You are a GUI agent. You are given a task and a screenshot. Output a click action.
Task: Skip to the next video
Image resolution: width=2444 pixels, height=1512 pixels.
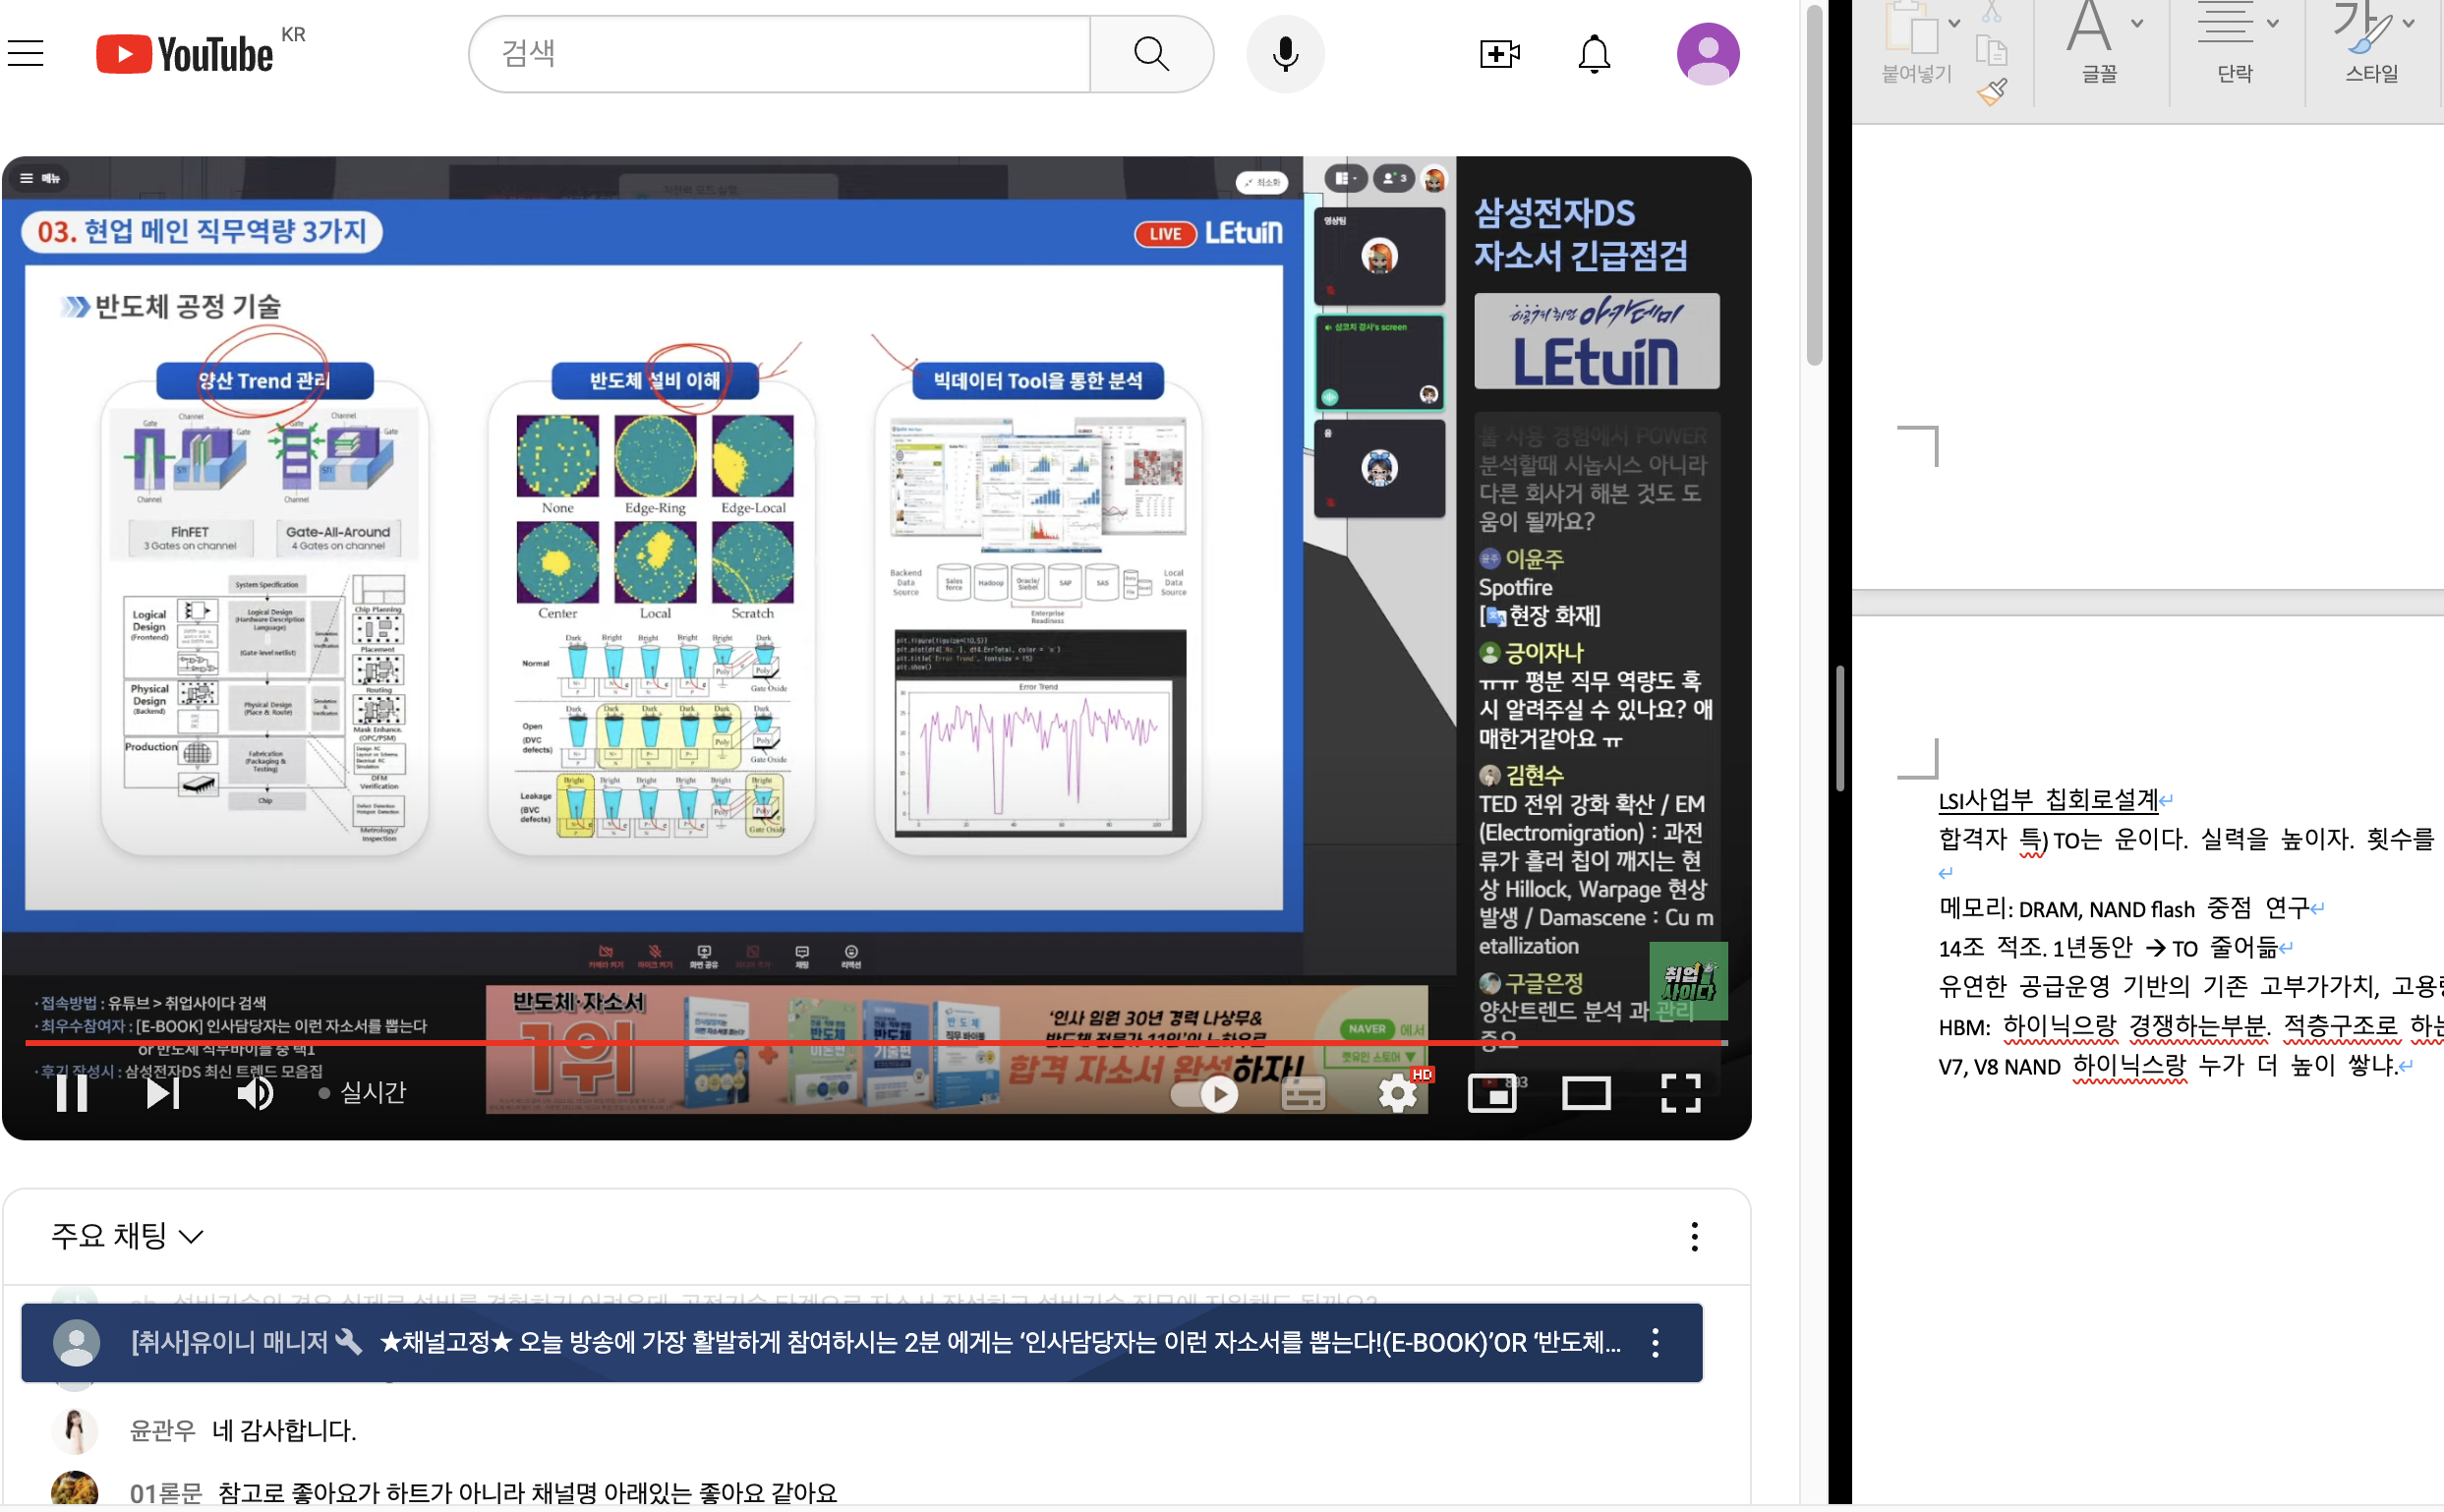162,1092
